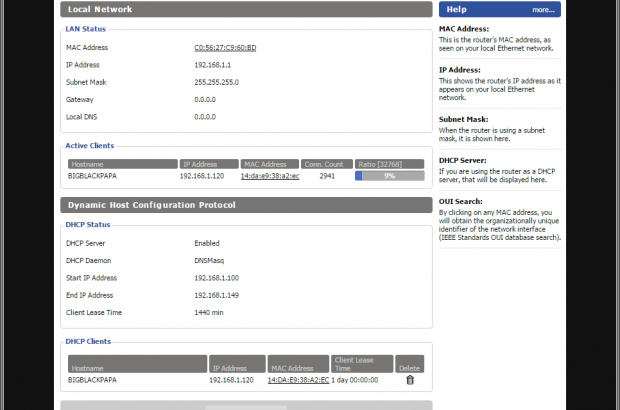
Task: Click the DHCP Daemon value DNSMasq
Action: (210, 260)
